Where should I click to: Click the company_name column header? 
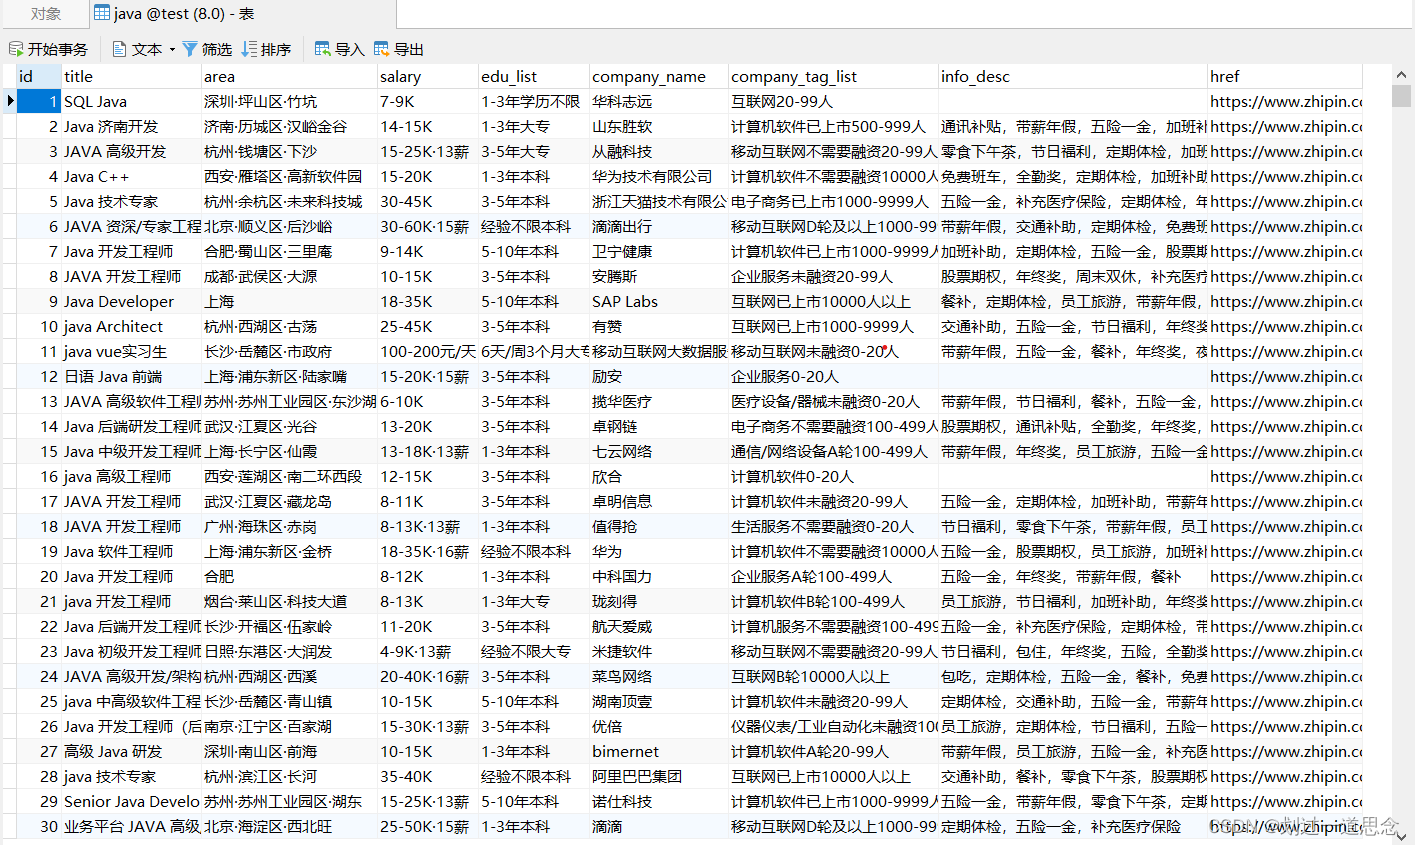[659, 76]
